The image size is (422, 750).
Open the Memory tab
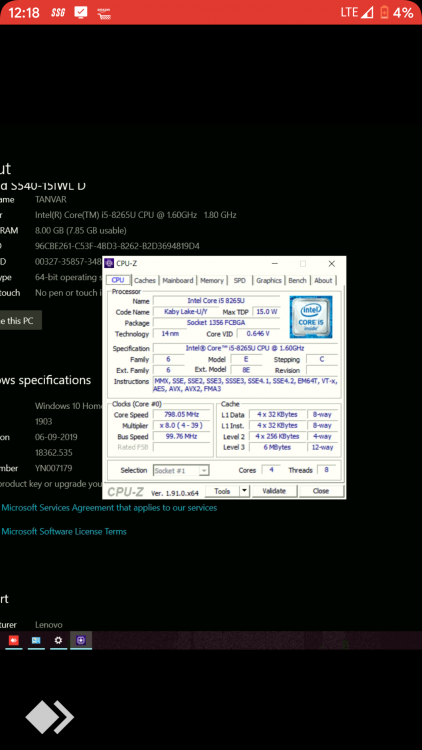coord(211,281)
